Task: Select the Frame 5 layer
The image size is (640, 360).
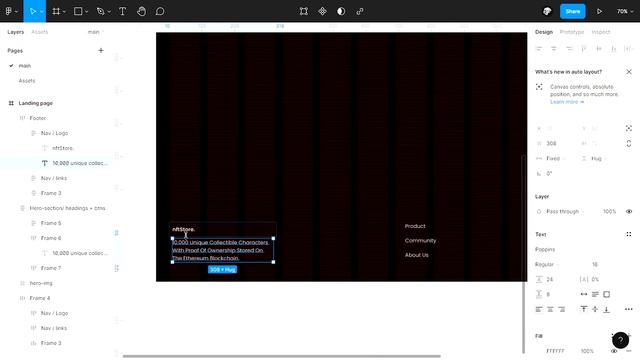Action: click(x=51, y=223)
